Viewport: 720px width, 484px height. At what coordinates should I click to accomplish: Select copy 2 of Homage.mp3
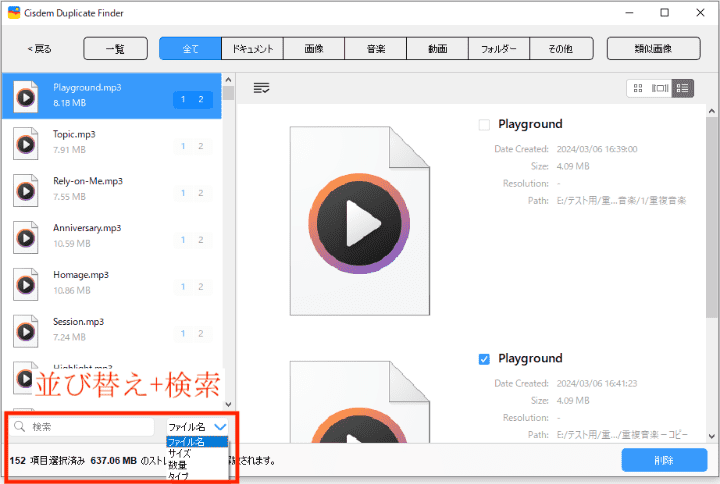tap(201, 287)
